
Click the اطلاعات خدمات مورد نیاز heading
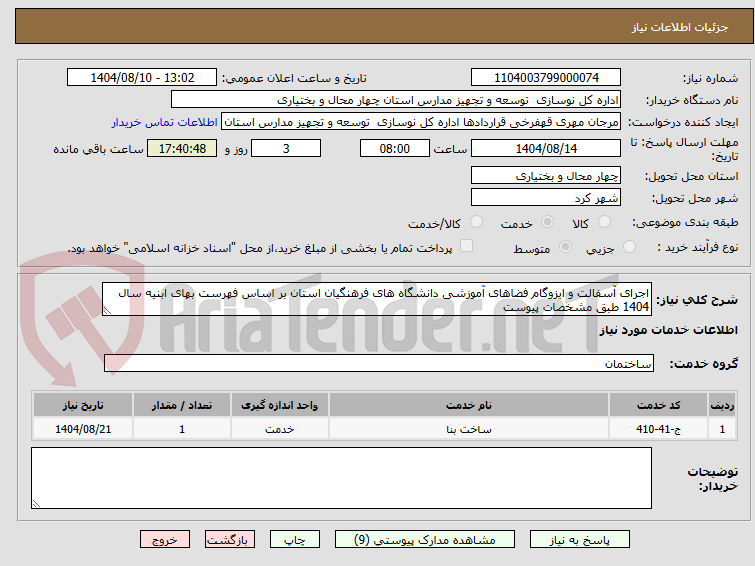tap(668, 330)
